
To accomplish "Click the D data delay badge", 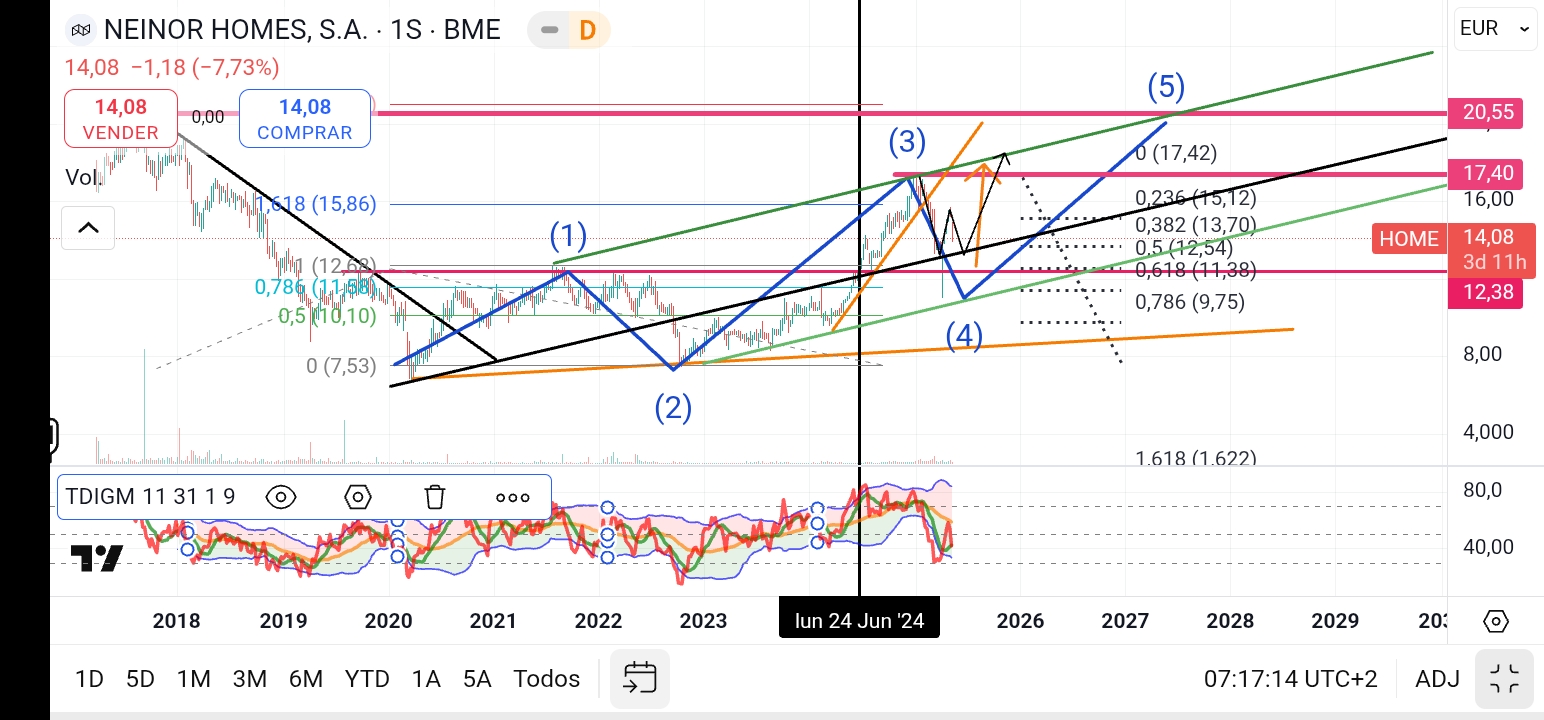I will (x=588, y=30).
